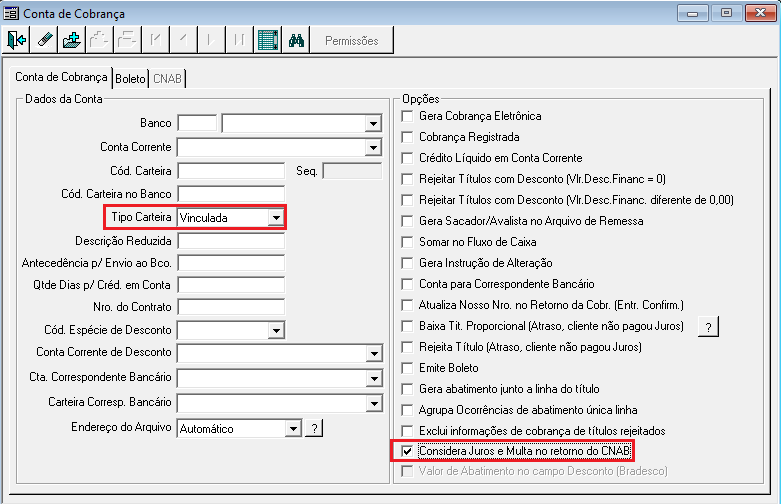
Task: Check Rejeitar Títulos com Desconto diferente de 0,00
Action: point(407,200)
